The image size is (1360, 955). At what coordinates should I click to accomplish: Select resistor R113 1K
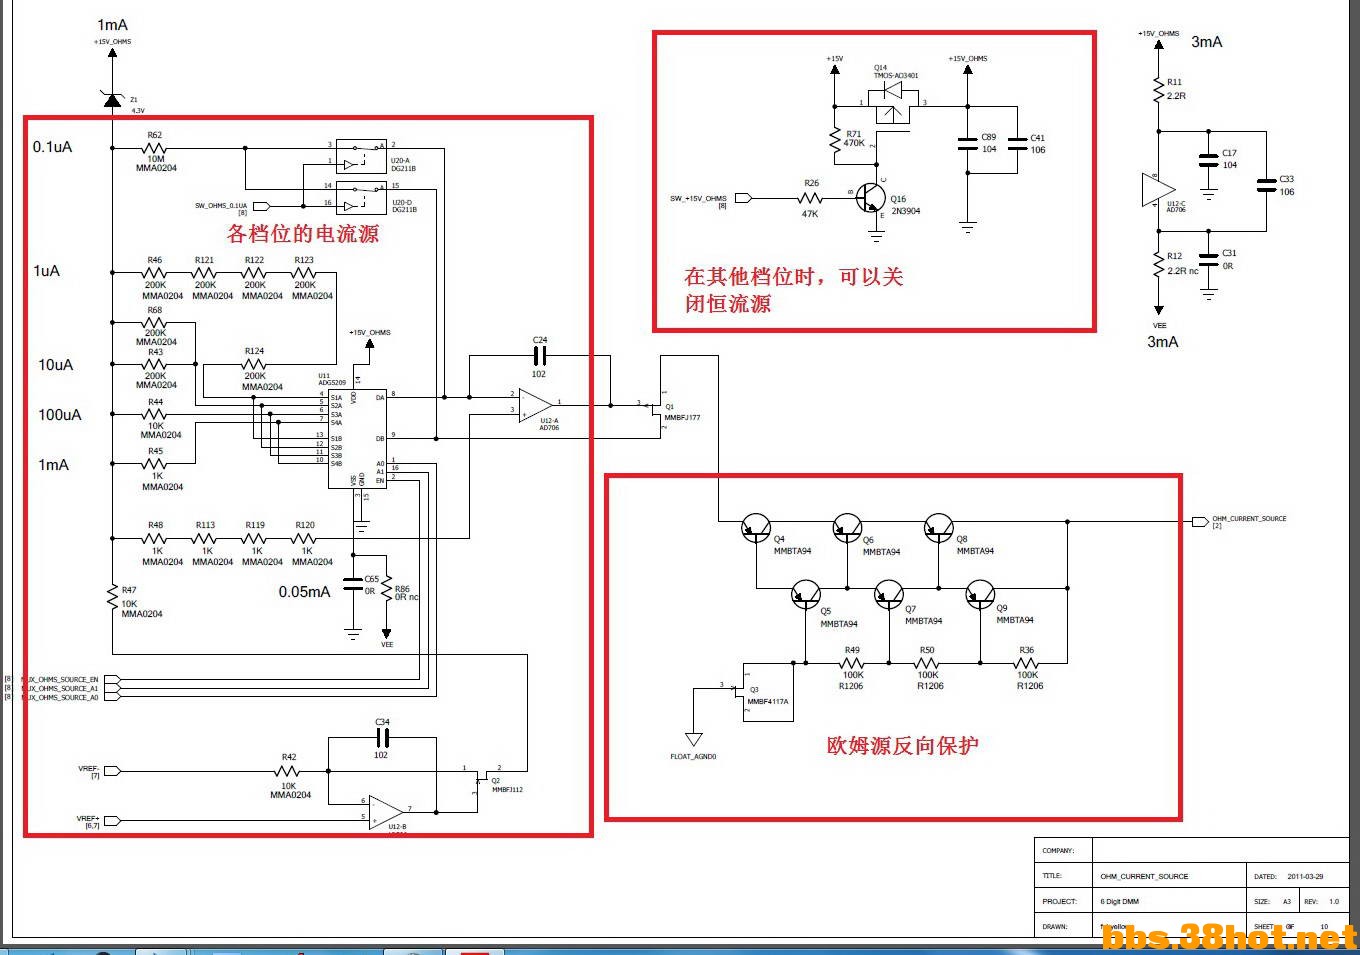(205, 538)
